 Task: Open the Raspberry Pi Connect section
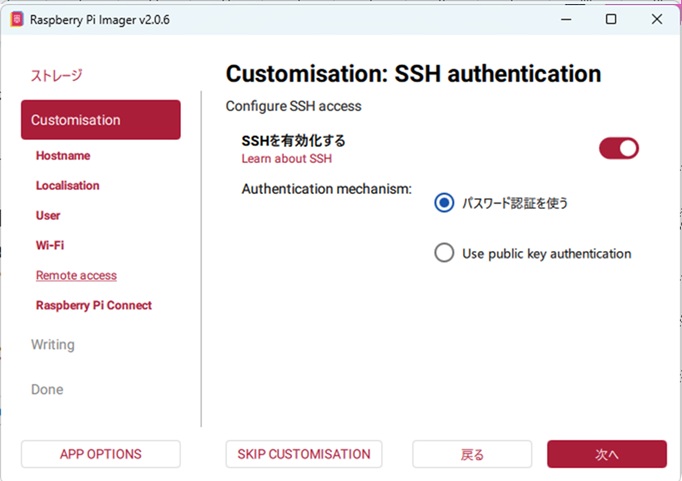(x=94, y=305)
